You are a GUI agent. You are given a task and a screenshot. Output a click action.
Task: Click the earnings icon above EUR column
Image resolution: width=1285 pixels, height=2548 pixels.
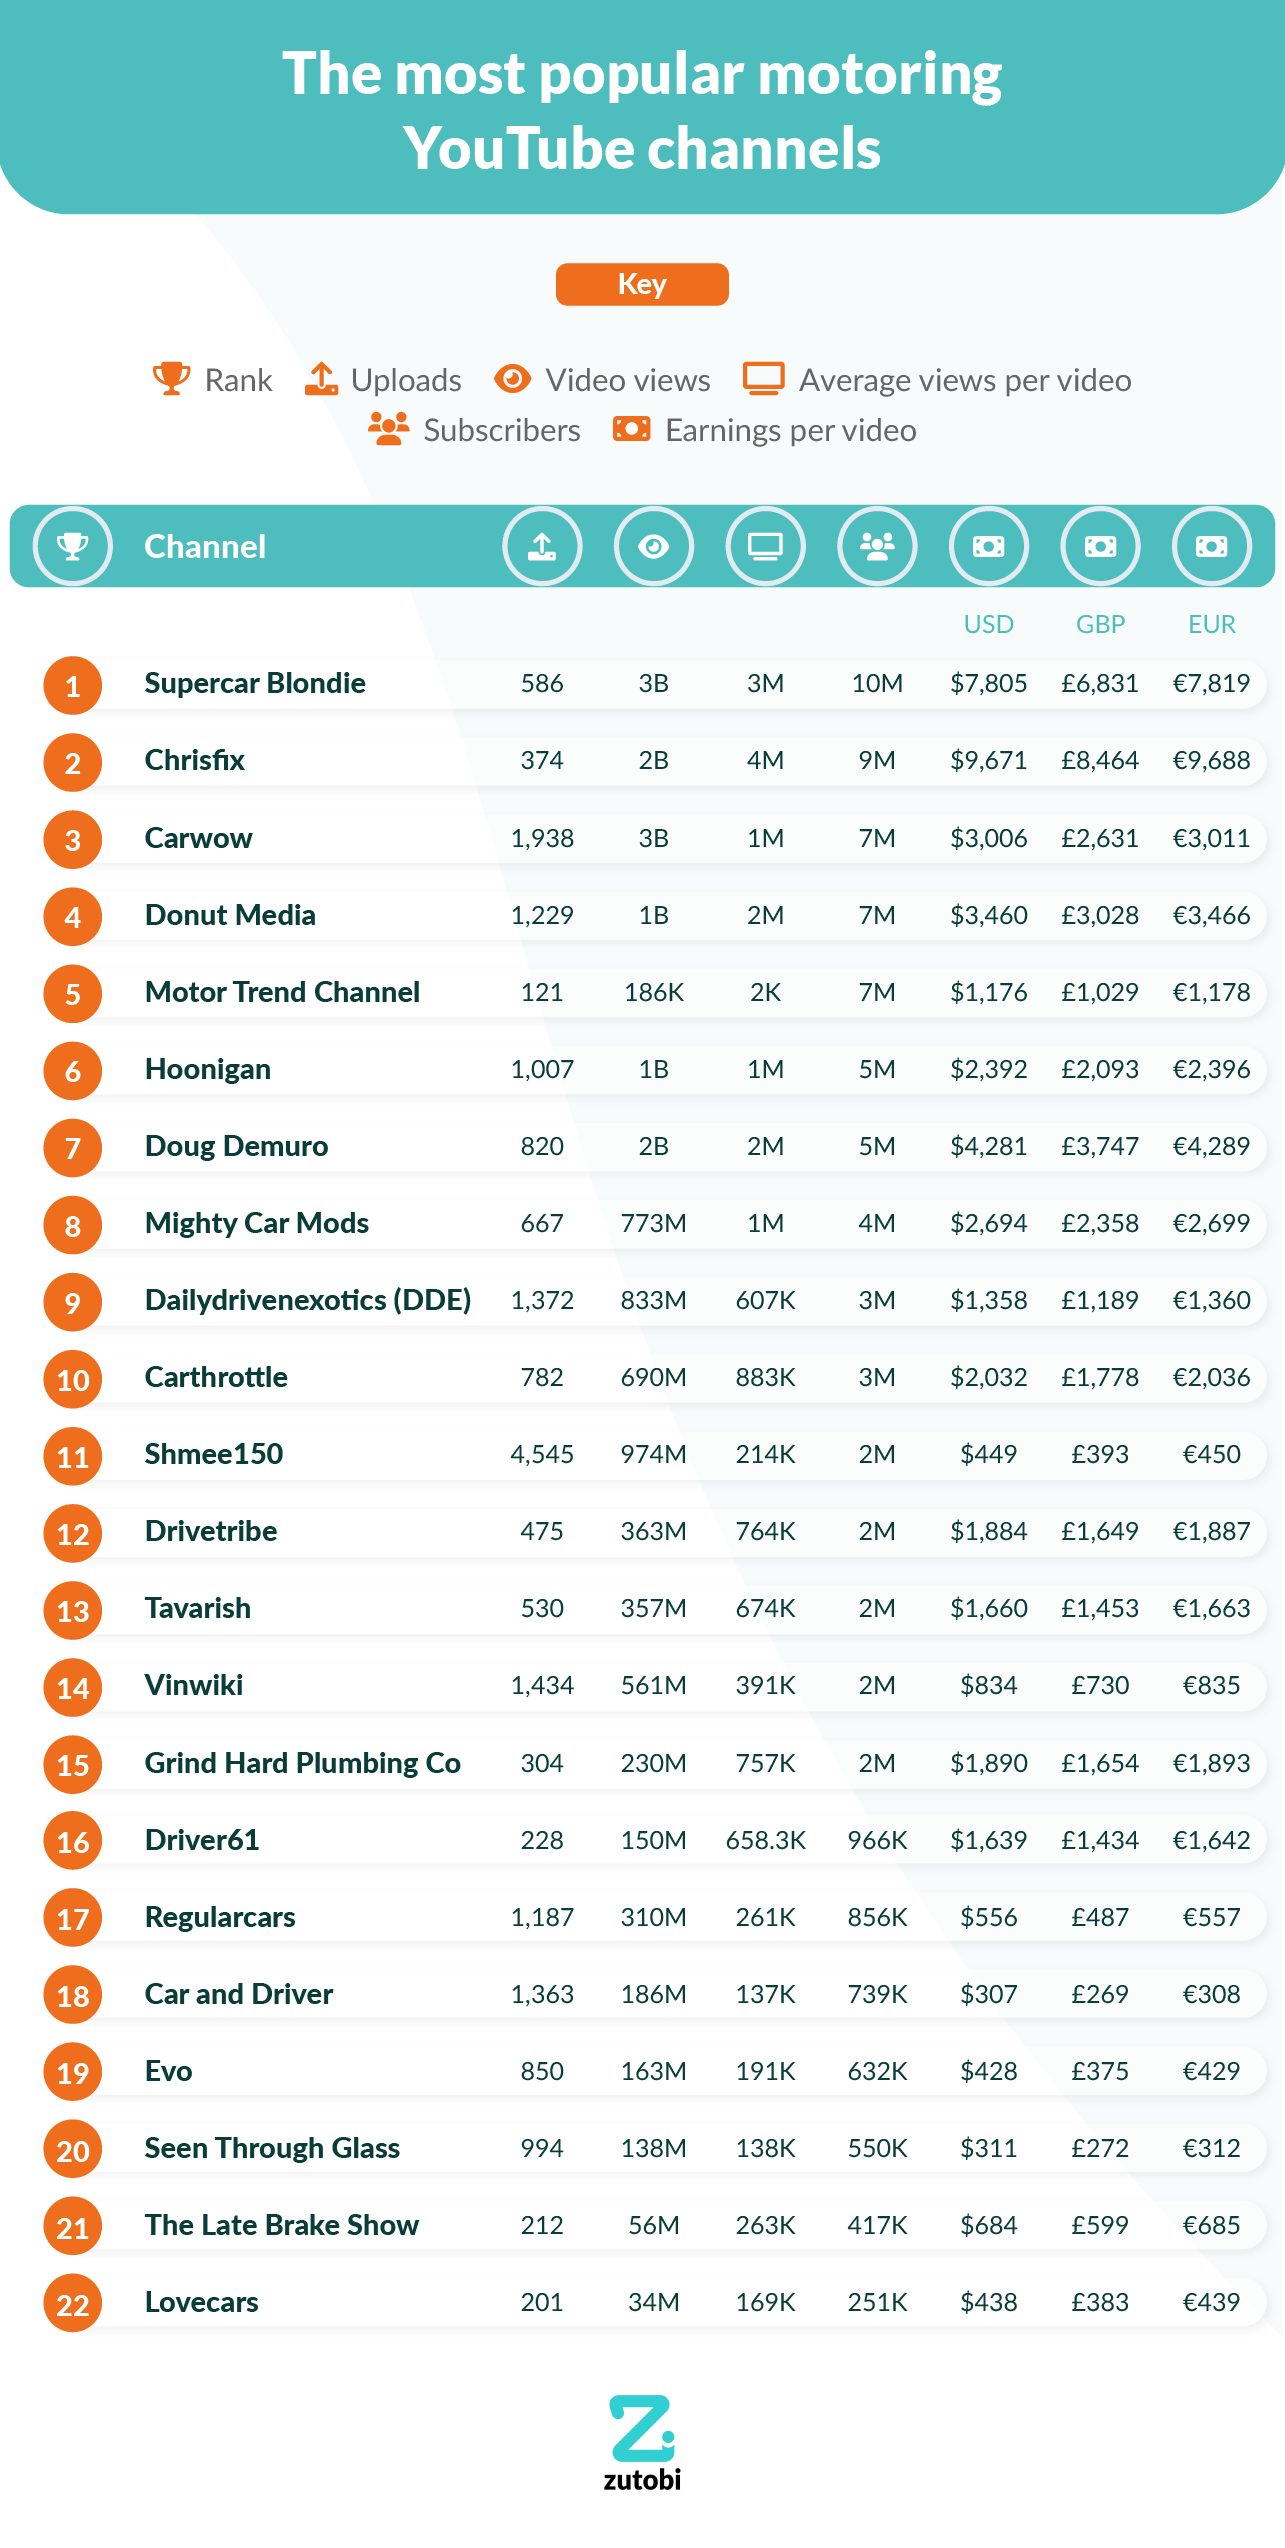tap(1211, 546)
